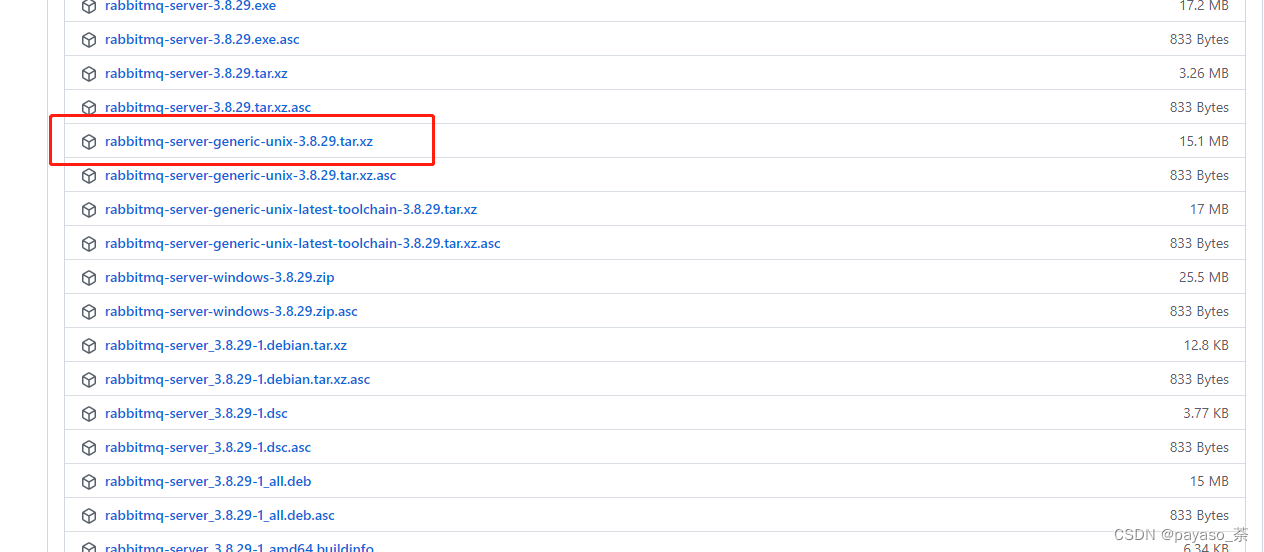Click 833 Bytes size of all.deb.asc row

pos(1199,516)
